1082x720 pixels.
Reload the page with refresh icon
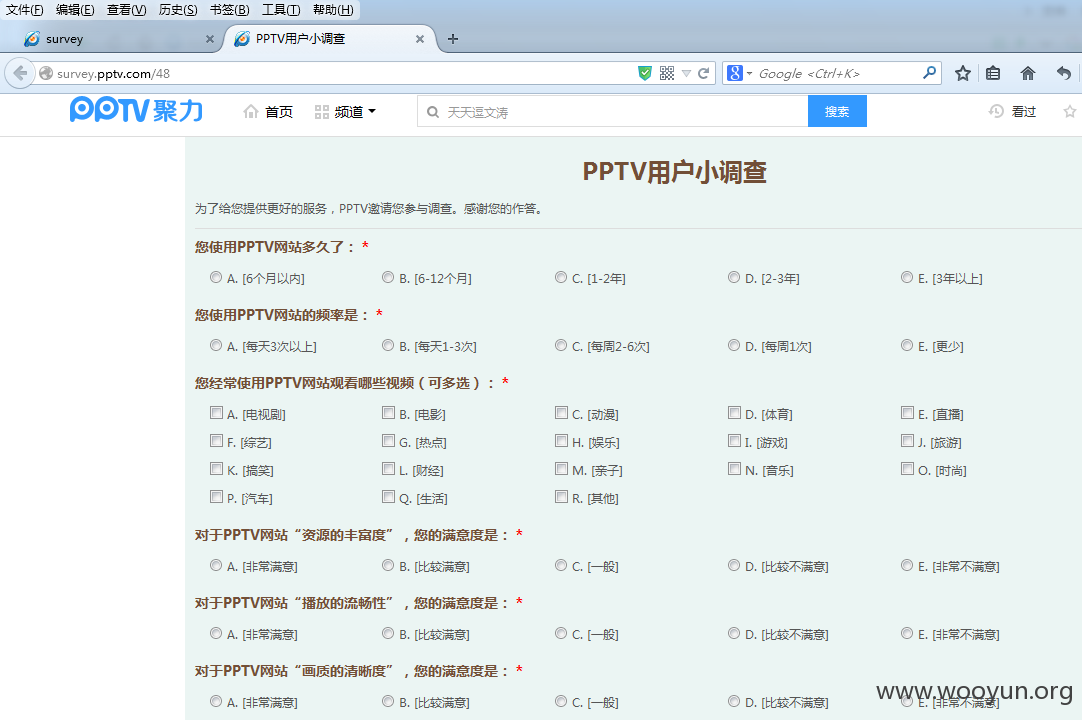(703, 73)
